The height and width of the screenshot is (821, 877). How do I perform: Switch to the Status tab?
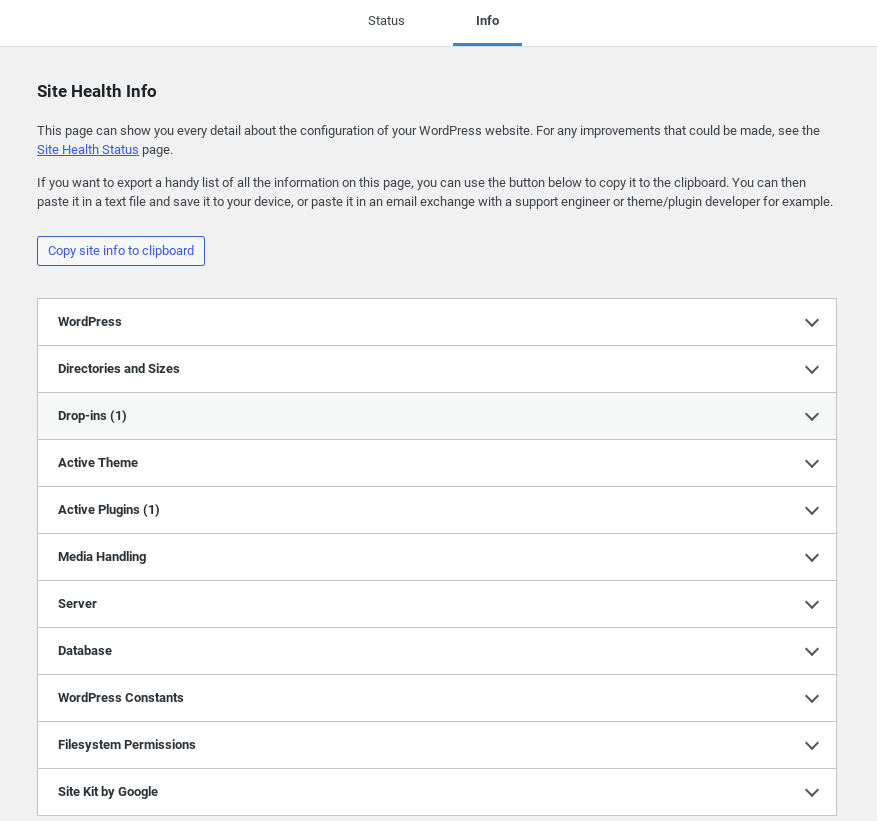coord(386,21)
